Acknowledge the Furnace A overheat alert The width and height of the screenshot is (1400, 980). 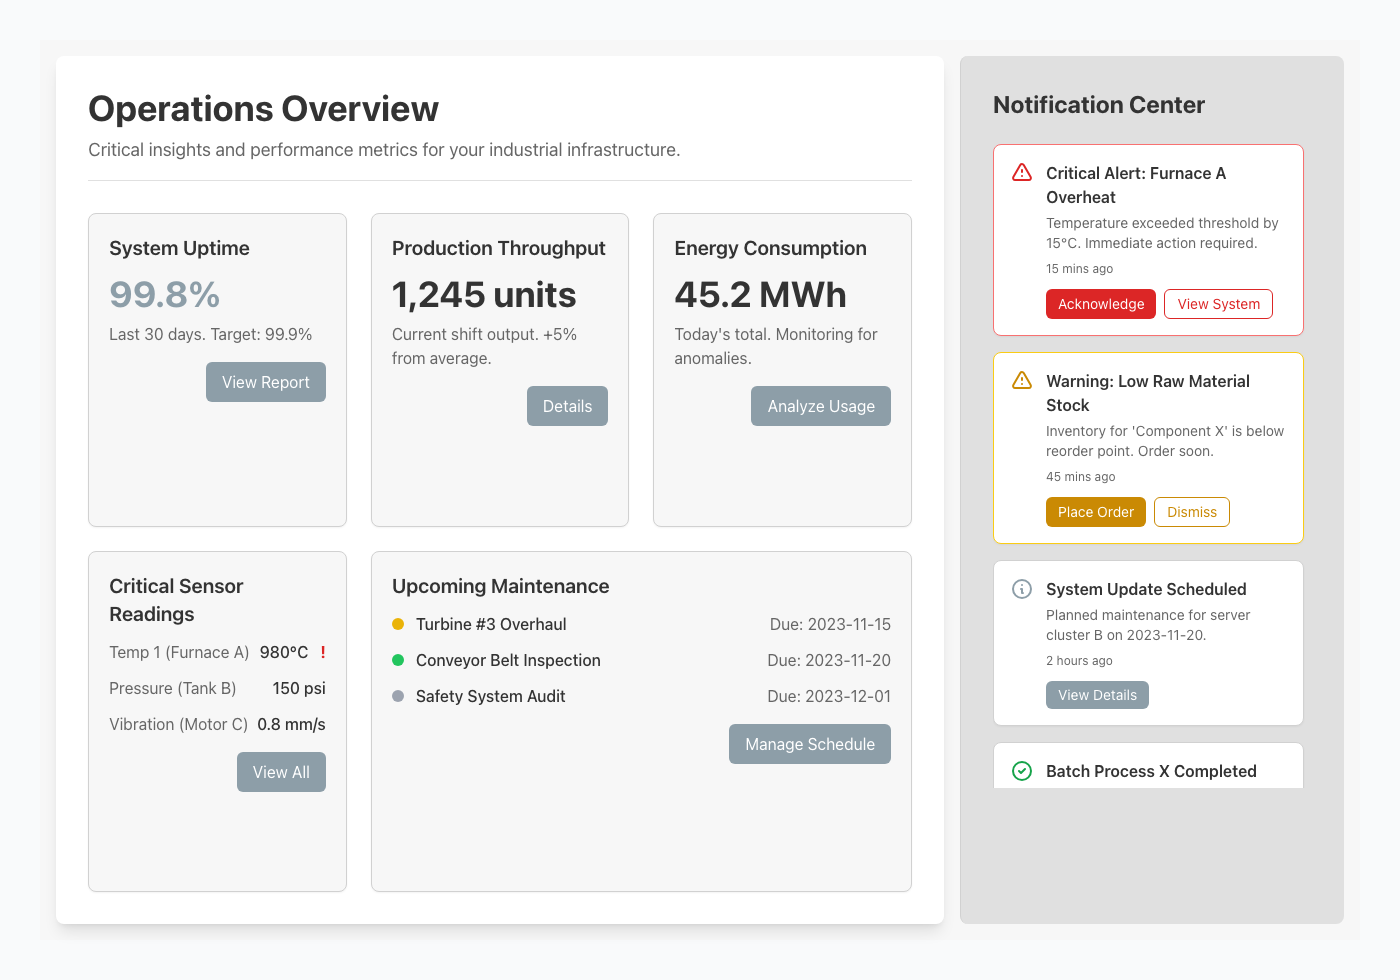[x=1100, y=303]
